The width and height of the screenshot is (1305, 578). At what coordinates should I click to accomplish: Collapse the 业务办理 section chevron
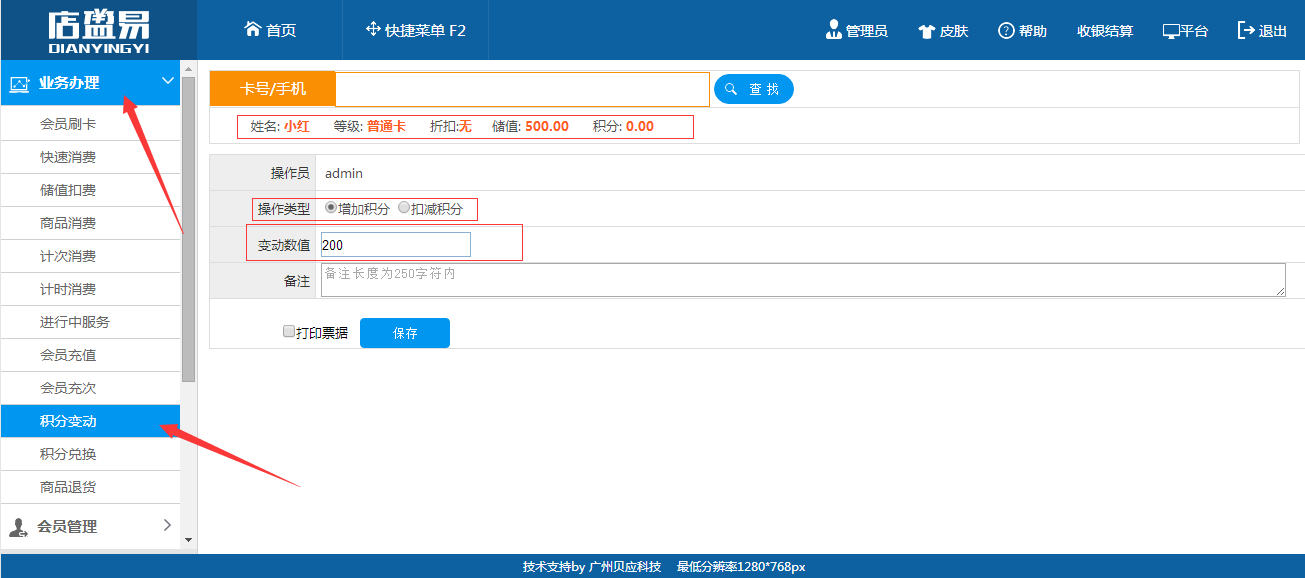[x=168, y=82]
